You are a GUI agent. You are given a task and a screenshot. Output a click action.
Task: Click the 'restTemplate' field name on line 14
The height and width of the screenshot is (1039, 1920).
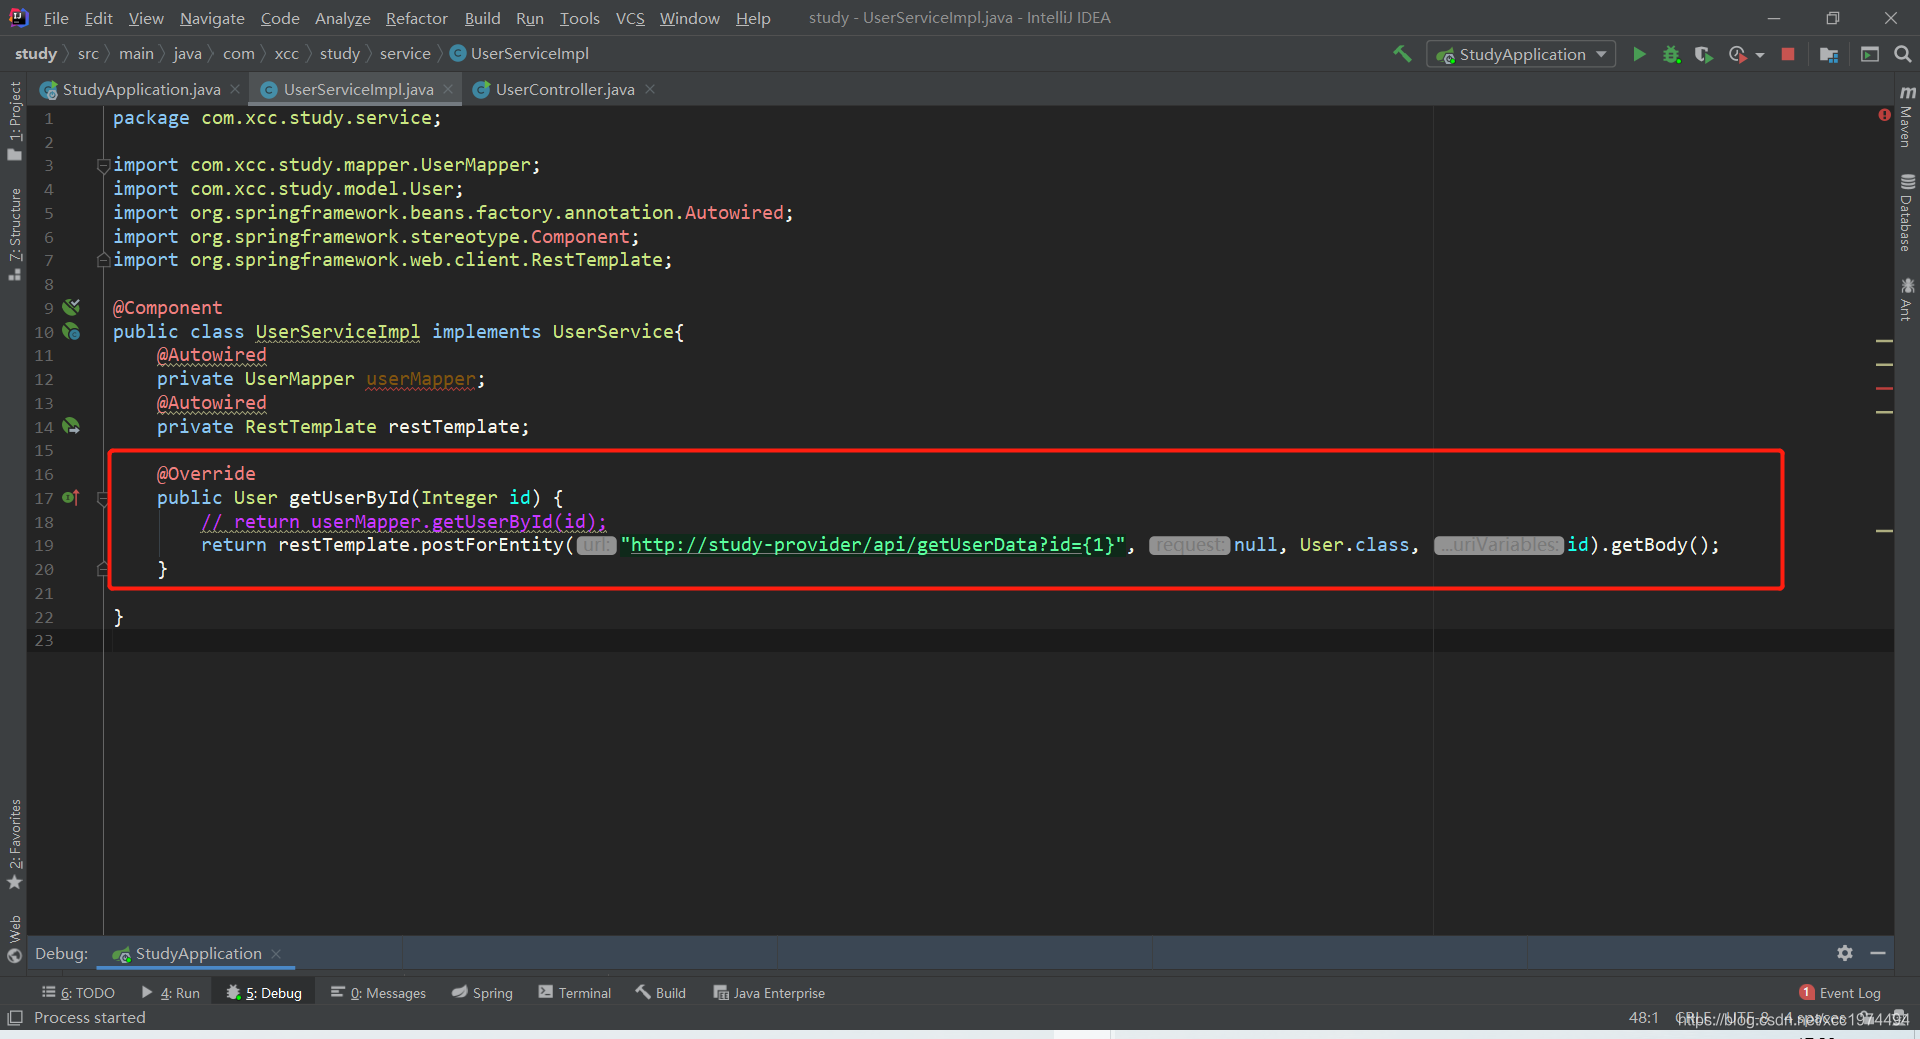point(453,427)
